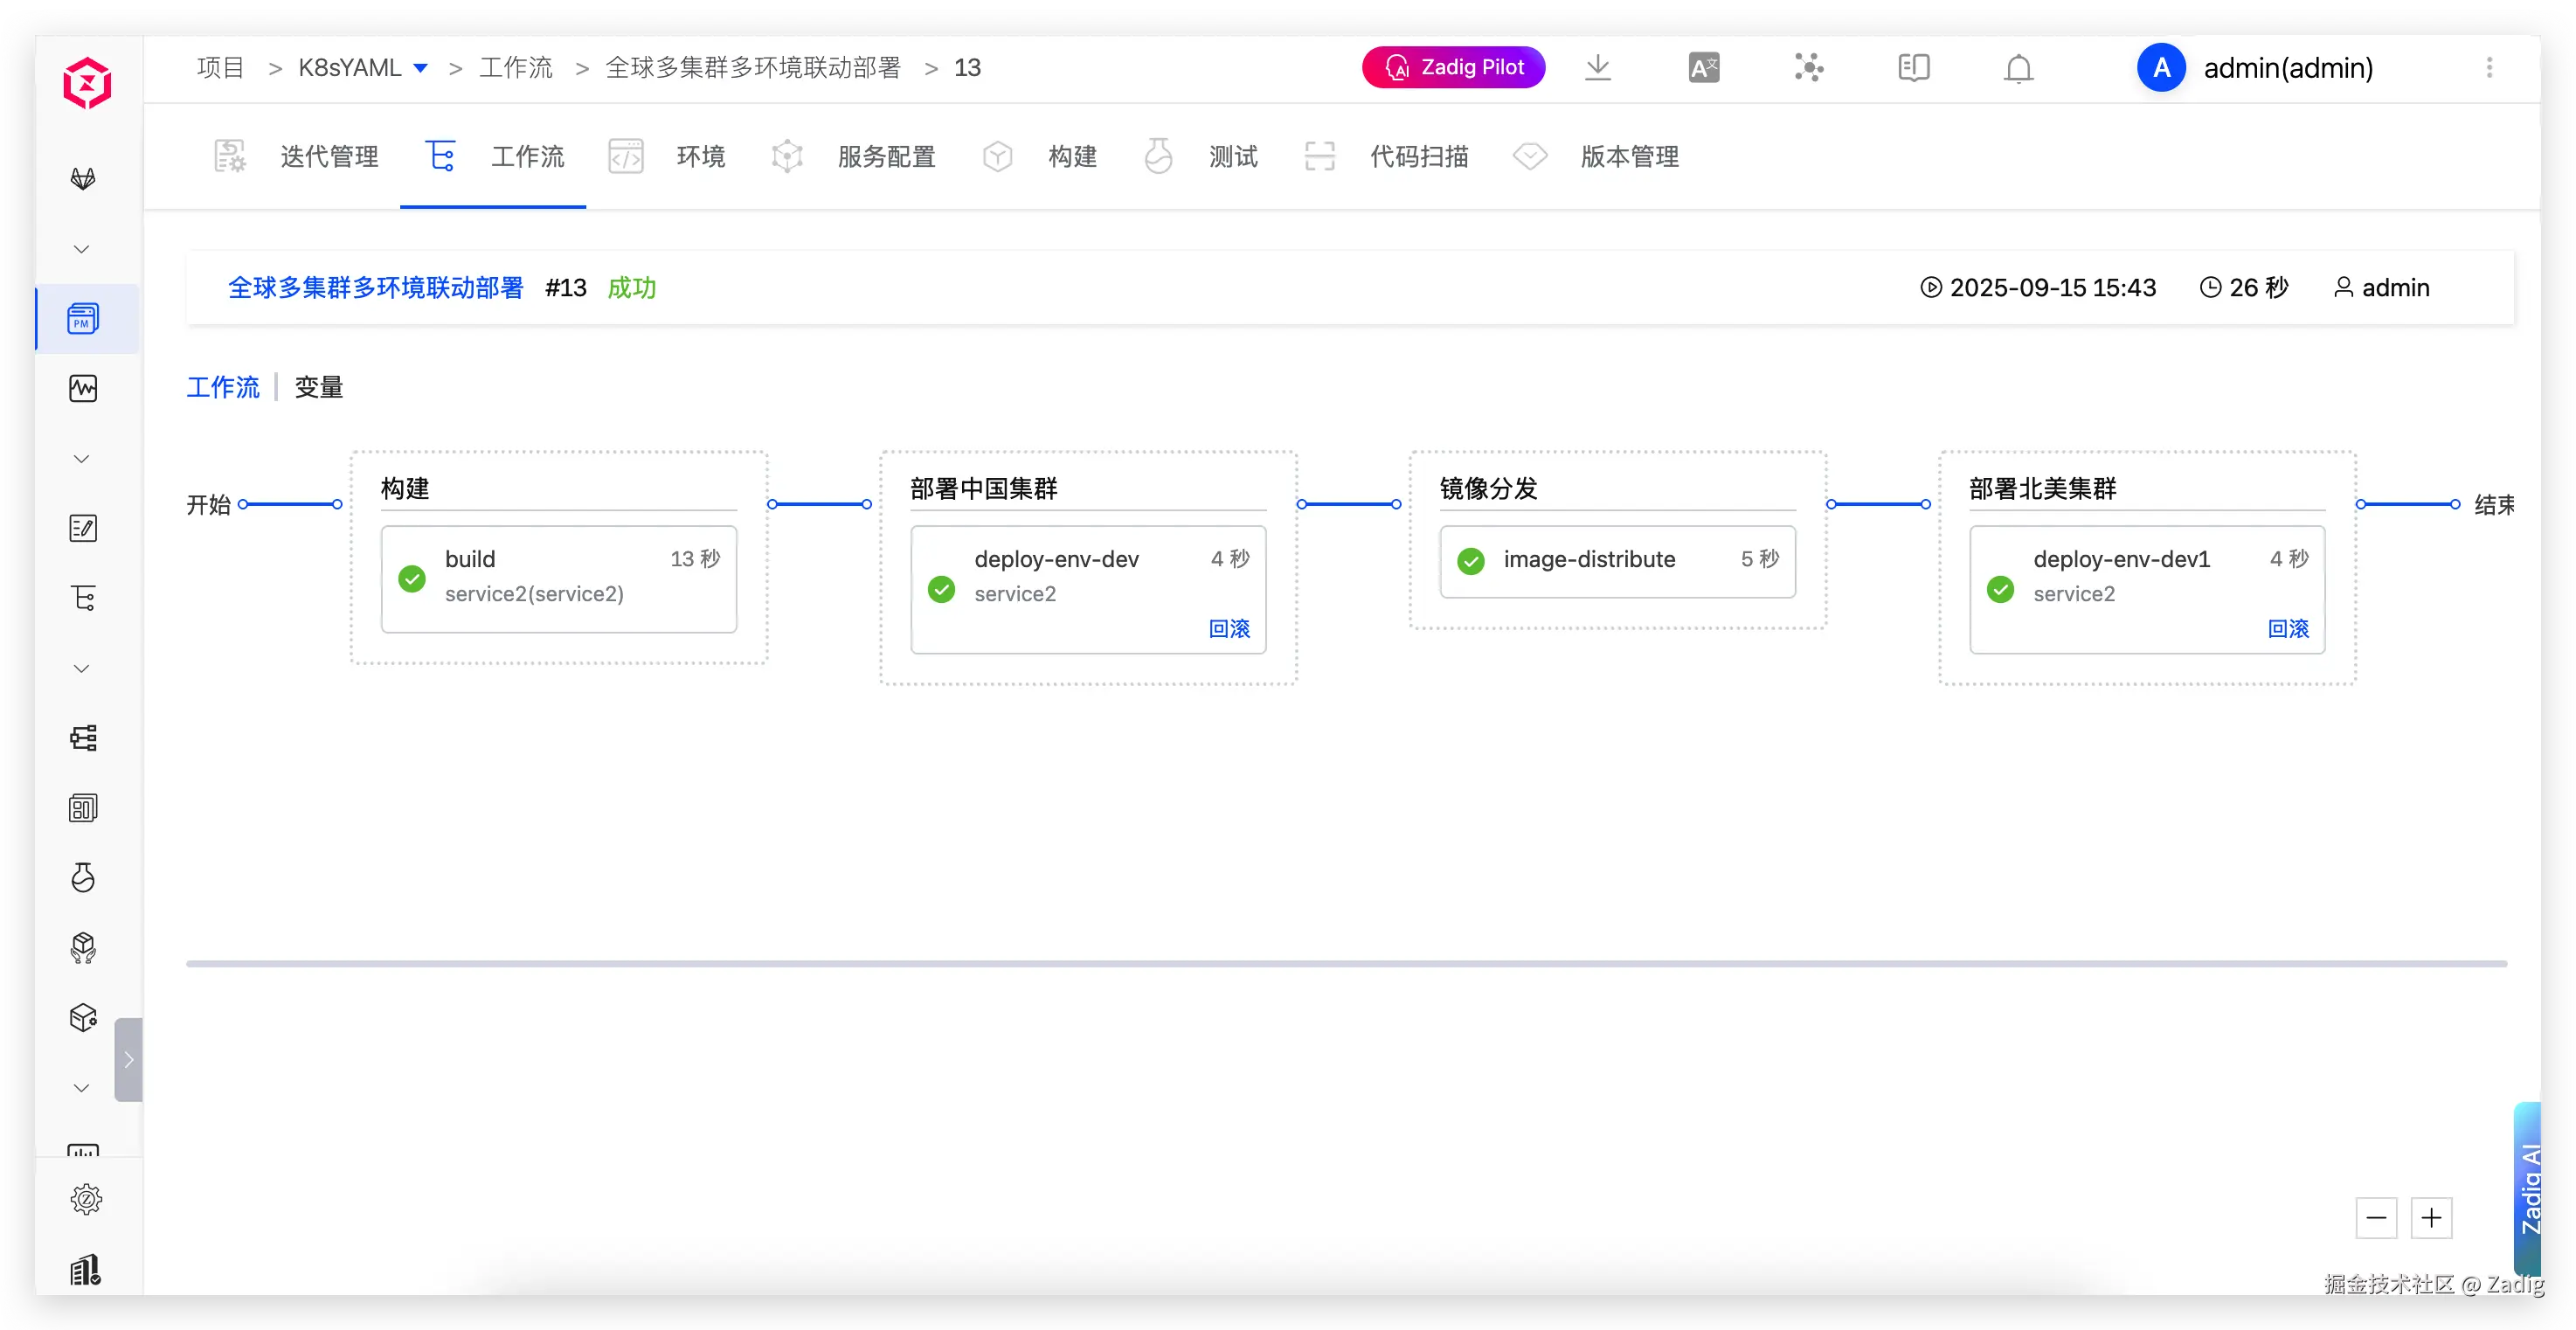
Task: Open the download icon in header
Action: point(1598,68)
